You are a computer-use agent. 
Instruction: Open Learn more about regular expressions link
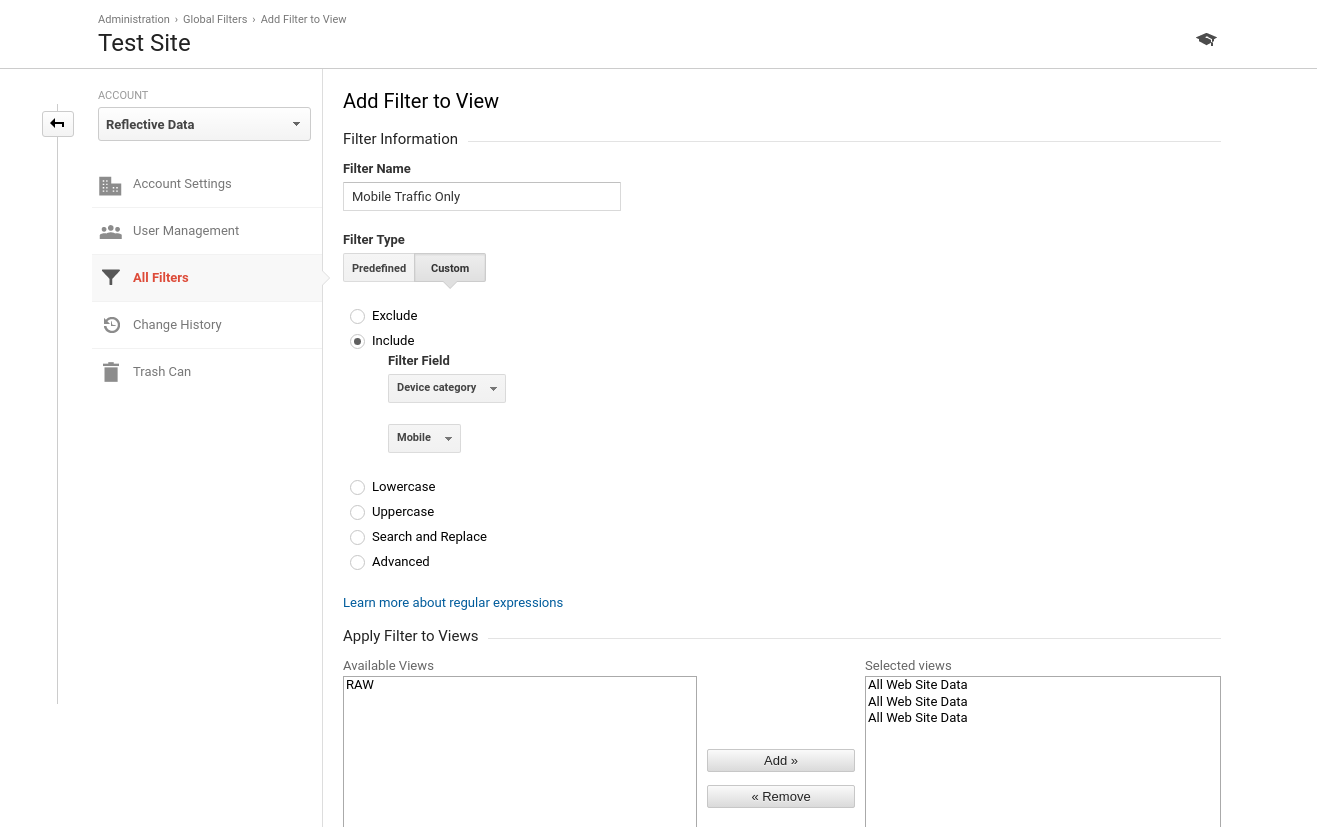pos(453,603)
